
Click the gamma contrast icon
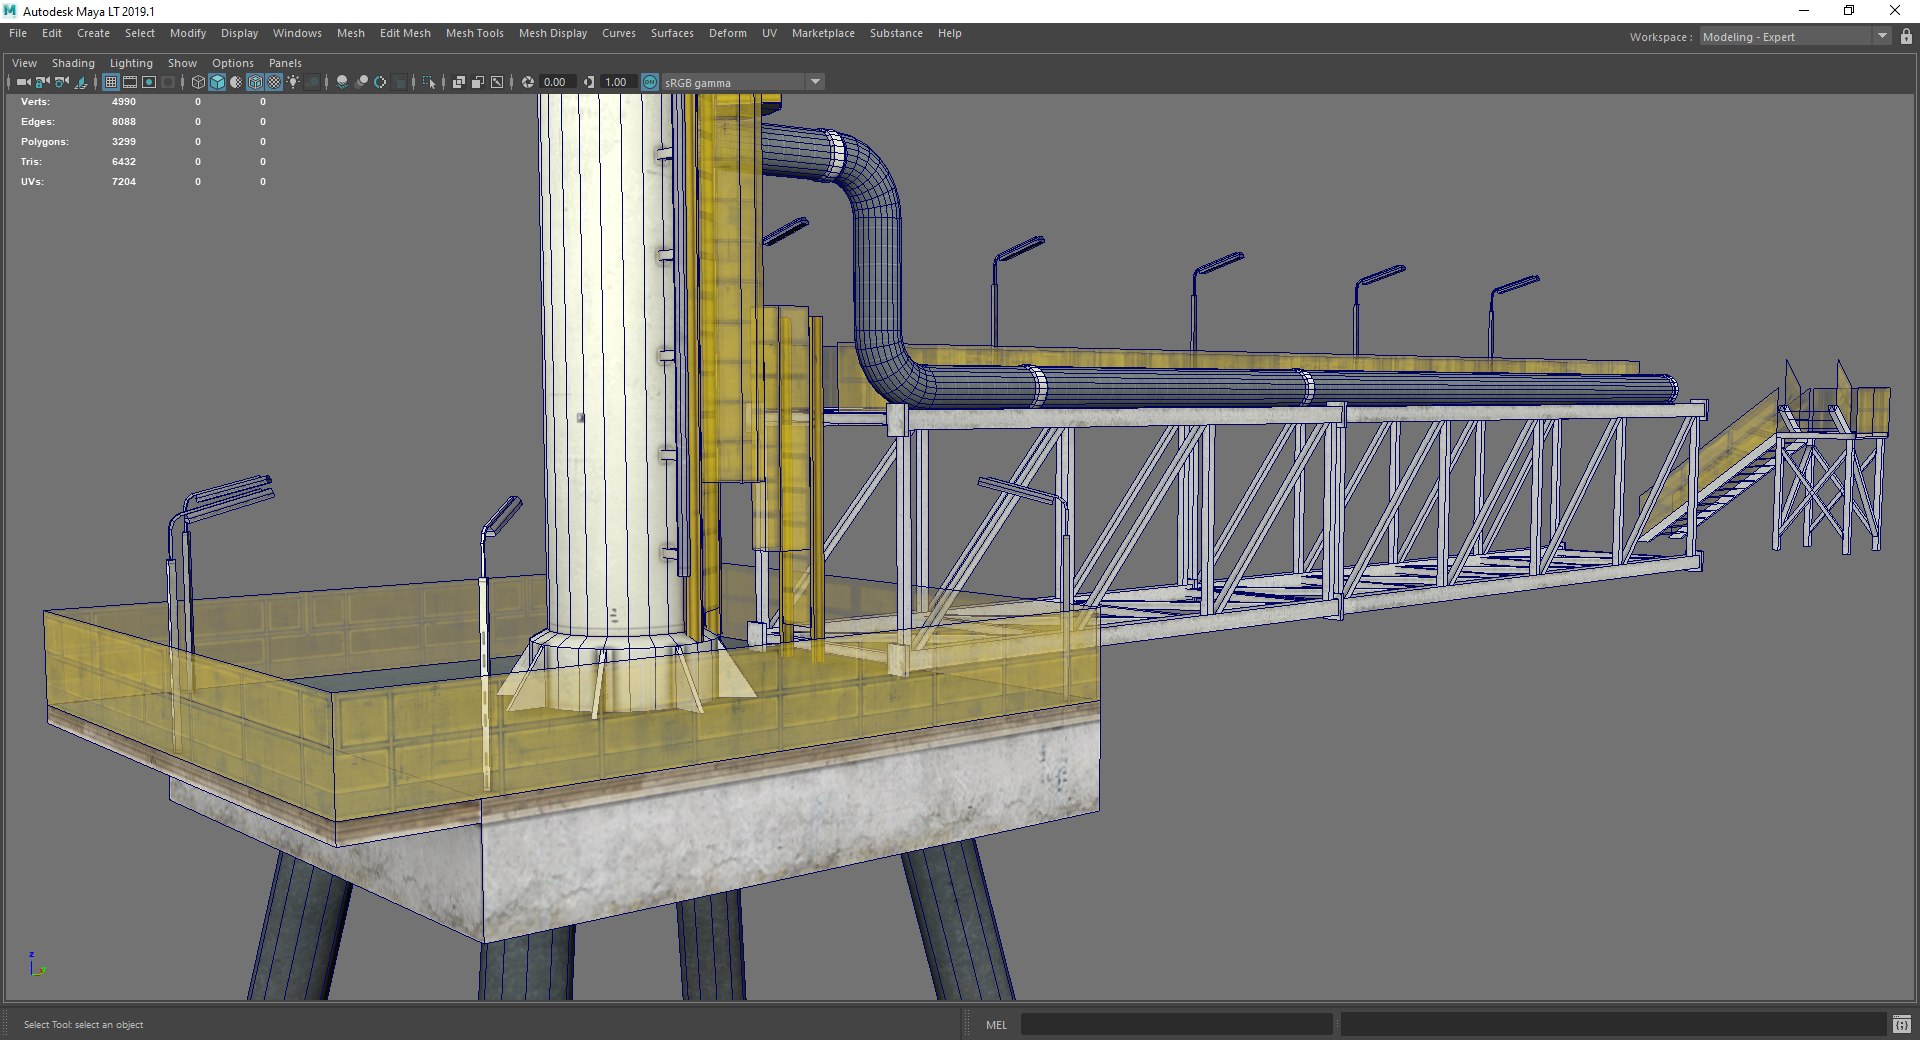[x=588, y=82]
